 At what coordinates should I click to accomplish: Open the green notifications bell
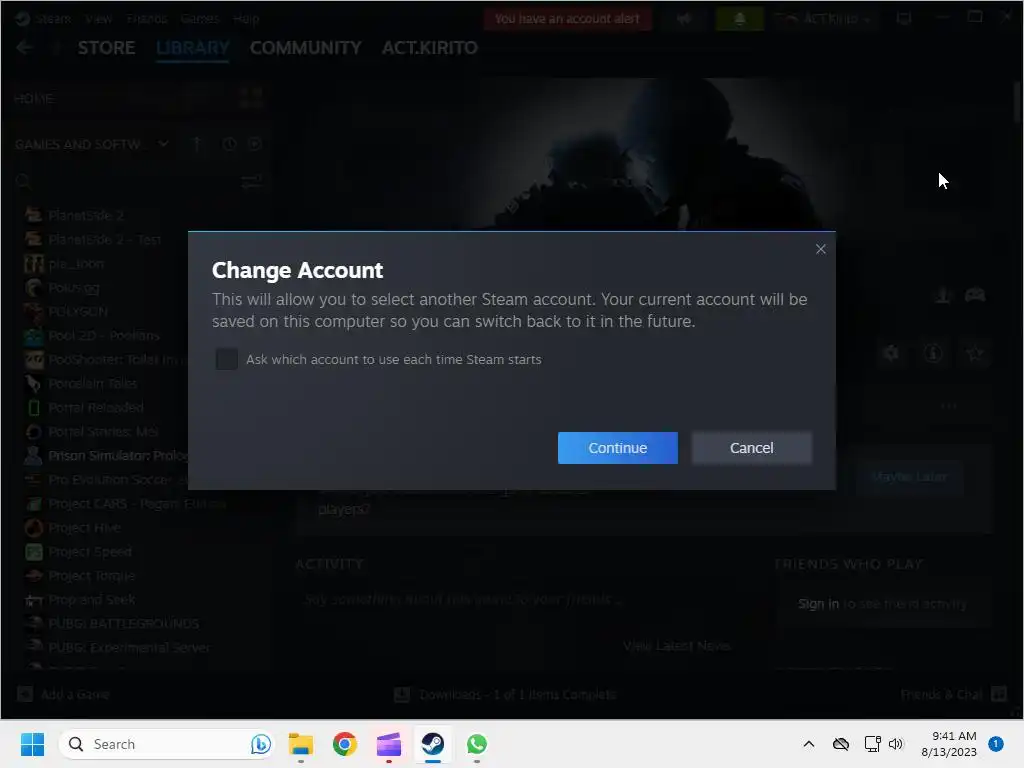click(x=739, y=18)
